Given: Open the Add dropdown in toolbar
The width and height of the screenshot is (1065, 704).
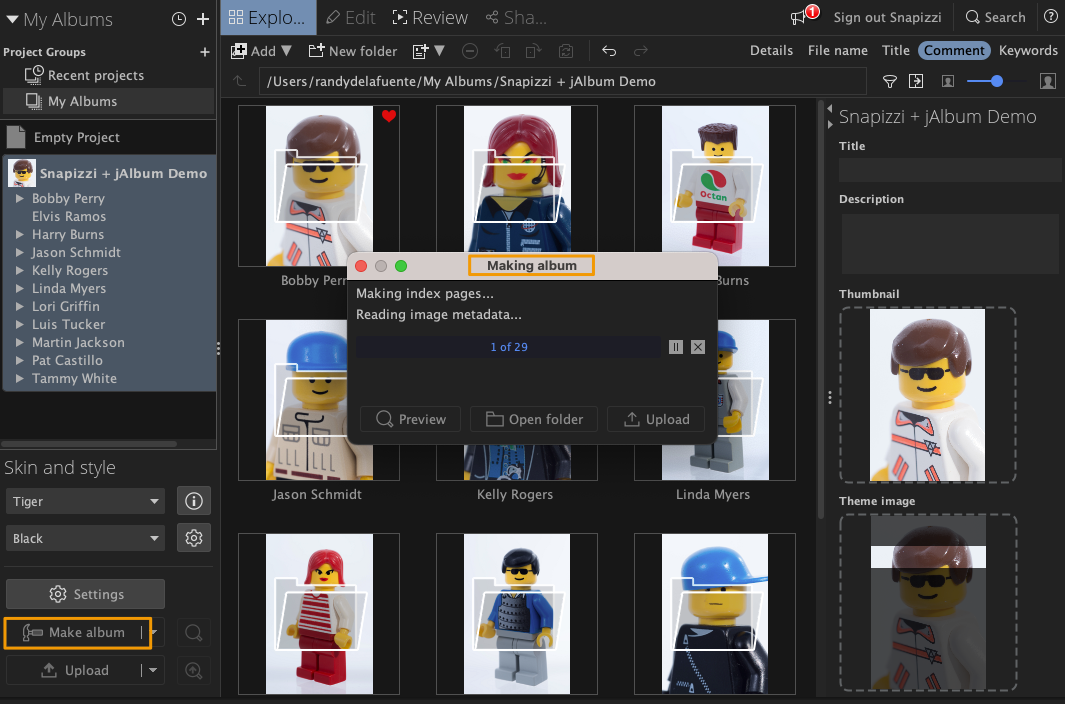Looking at the screenshot, I should [x=261, y=51].
